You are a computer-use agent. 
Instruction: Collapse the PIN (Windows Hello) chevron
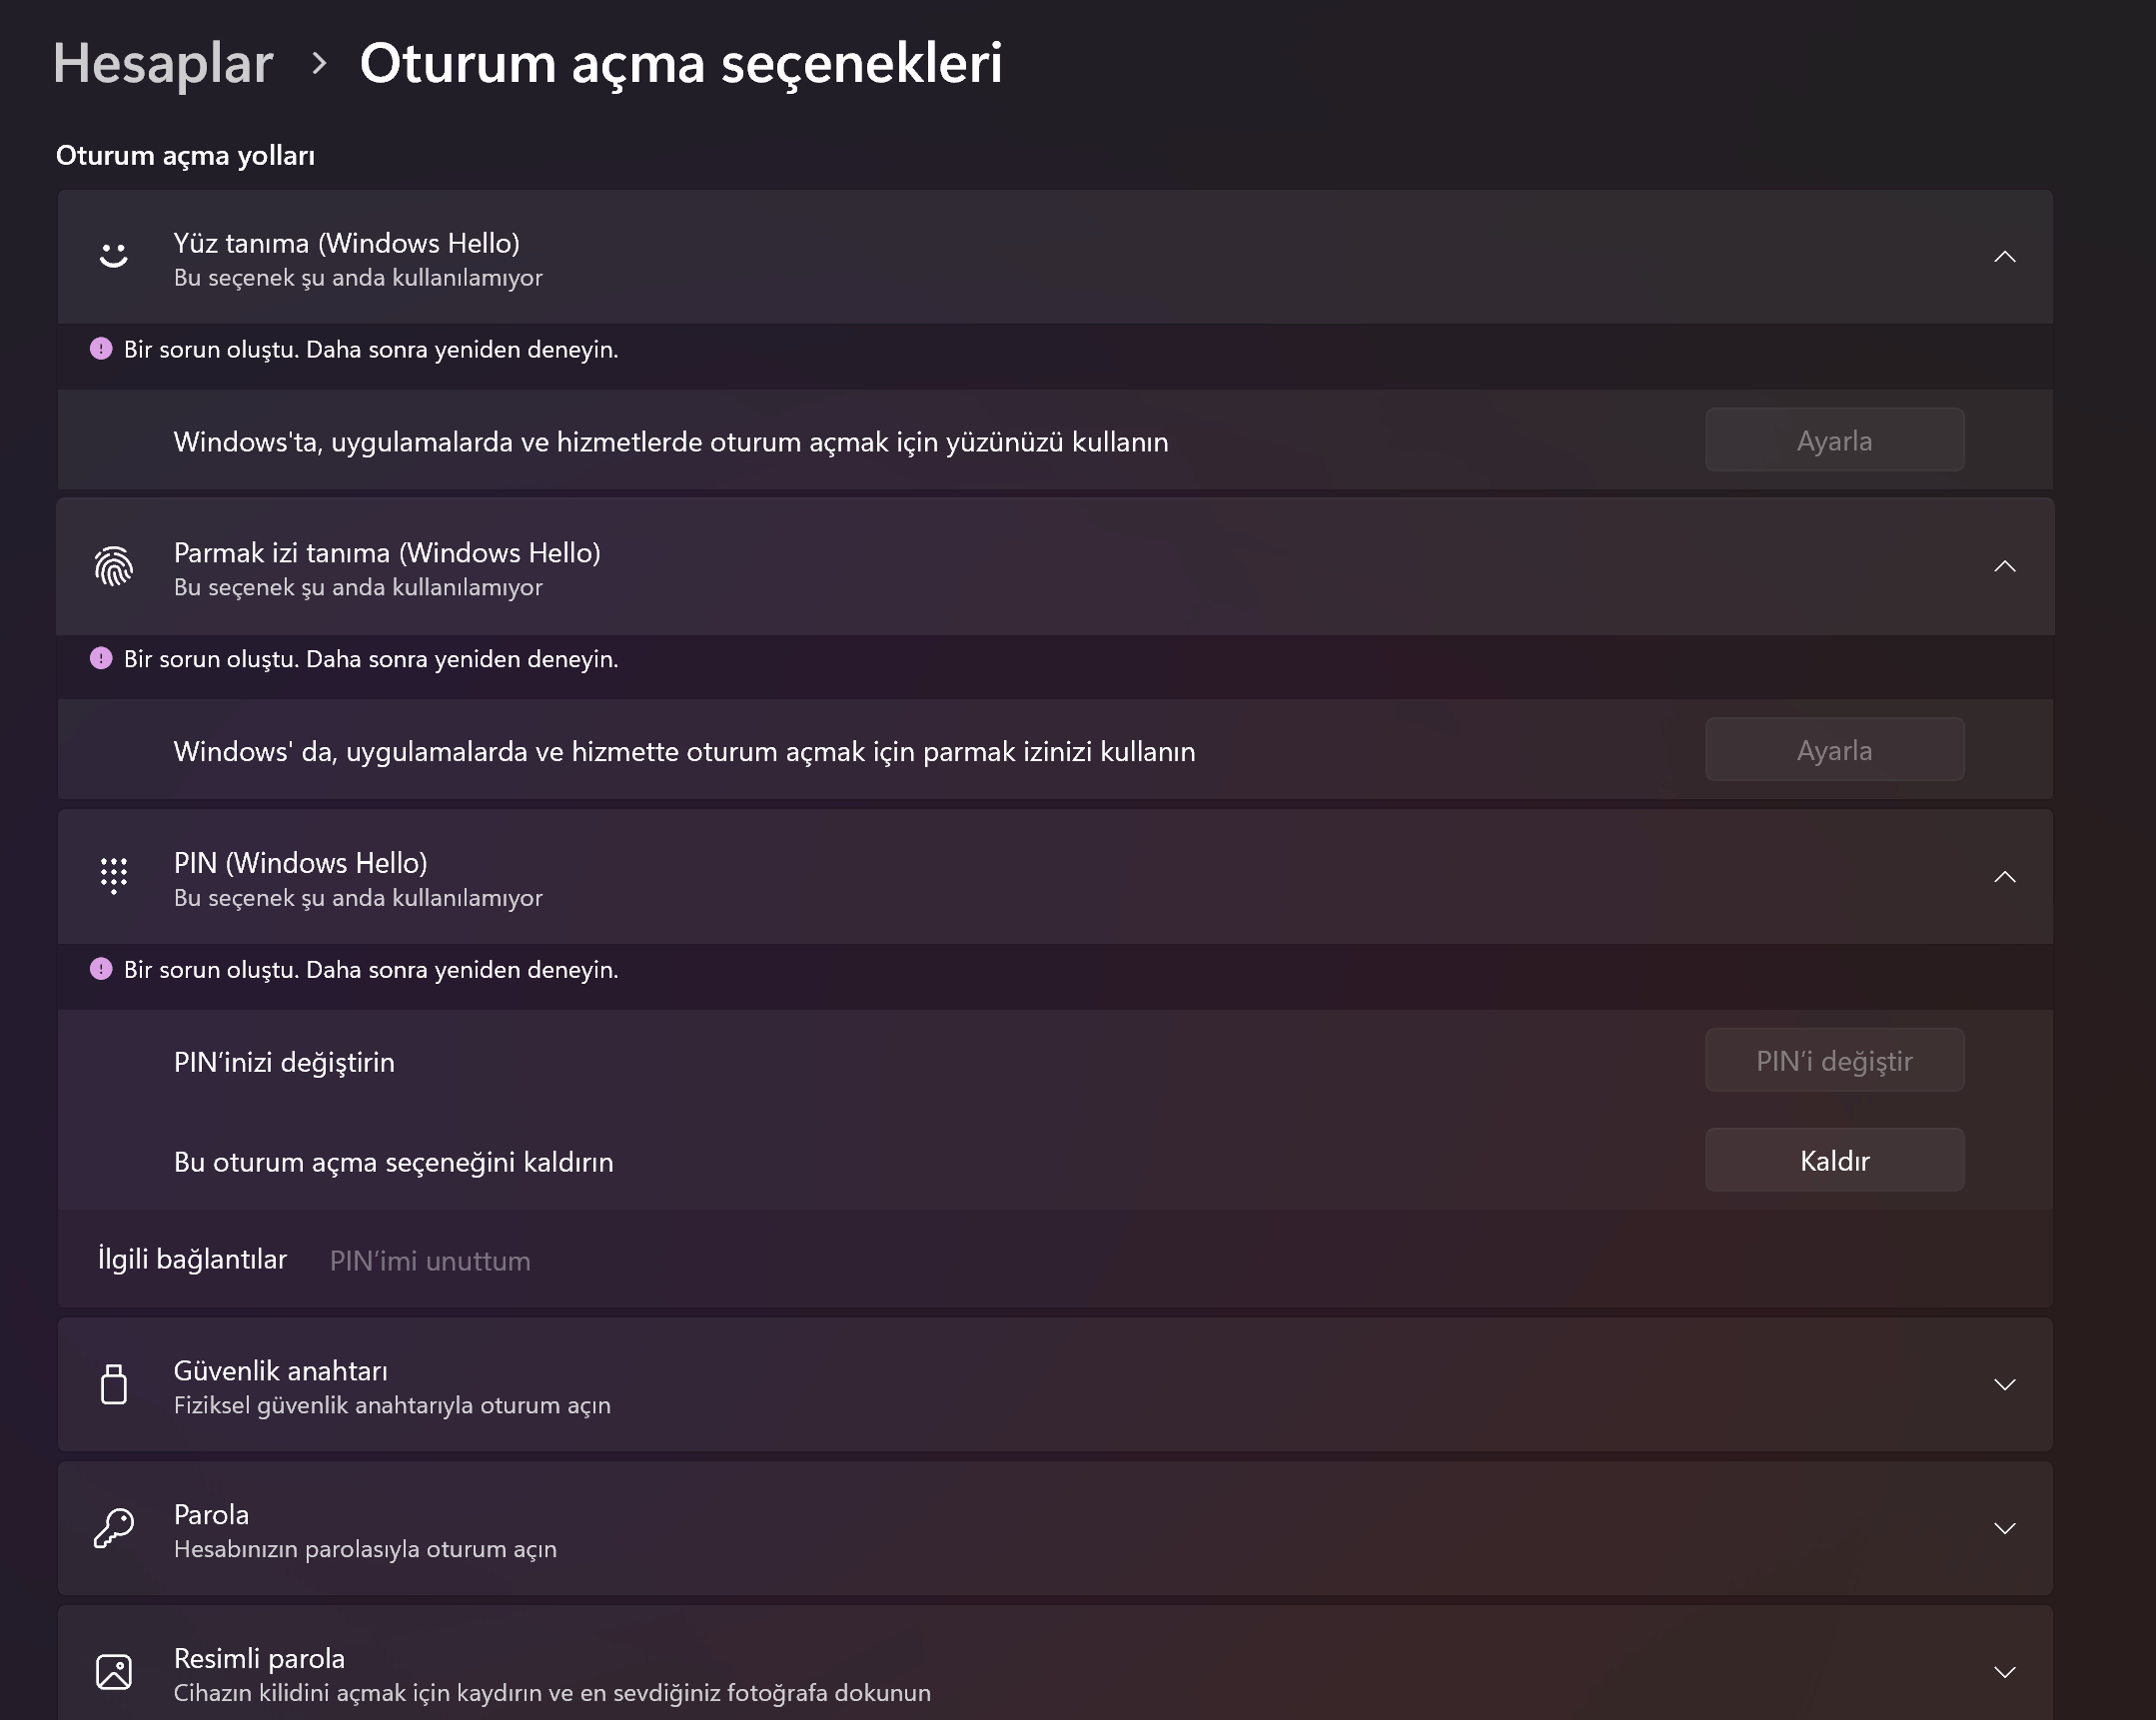(2004, 877)
